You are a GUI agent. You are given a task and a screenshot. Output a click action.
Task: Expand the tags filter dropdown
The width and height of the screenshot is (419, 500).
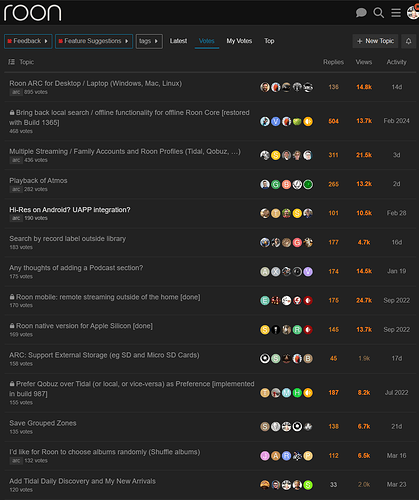point(149,41)
